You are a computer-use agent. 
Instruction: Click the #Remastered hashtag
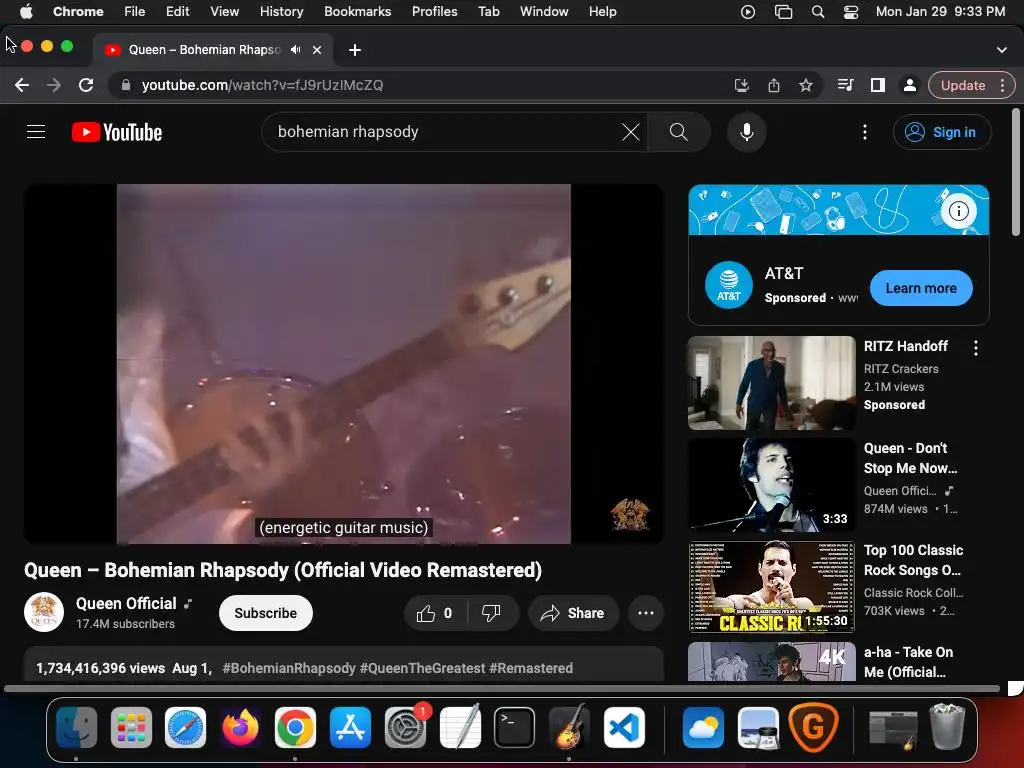pyautogui.click(x=531, y=668)
